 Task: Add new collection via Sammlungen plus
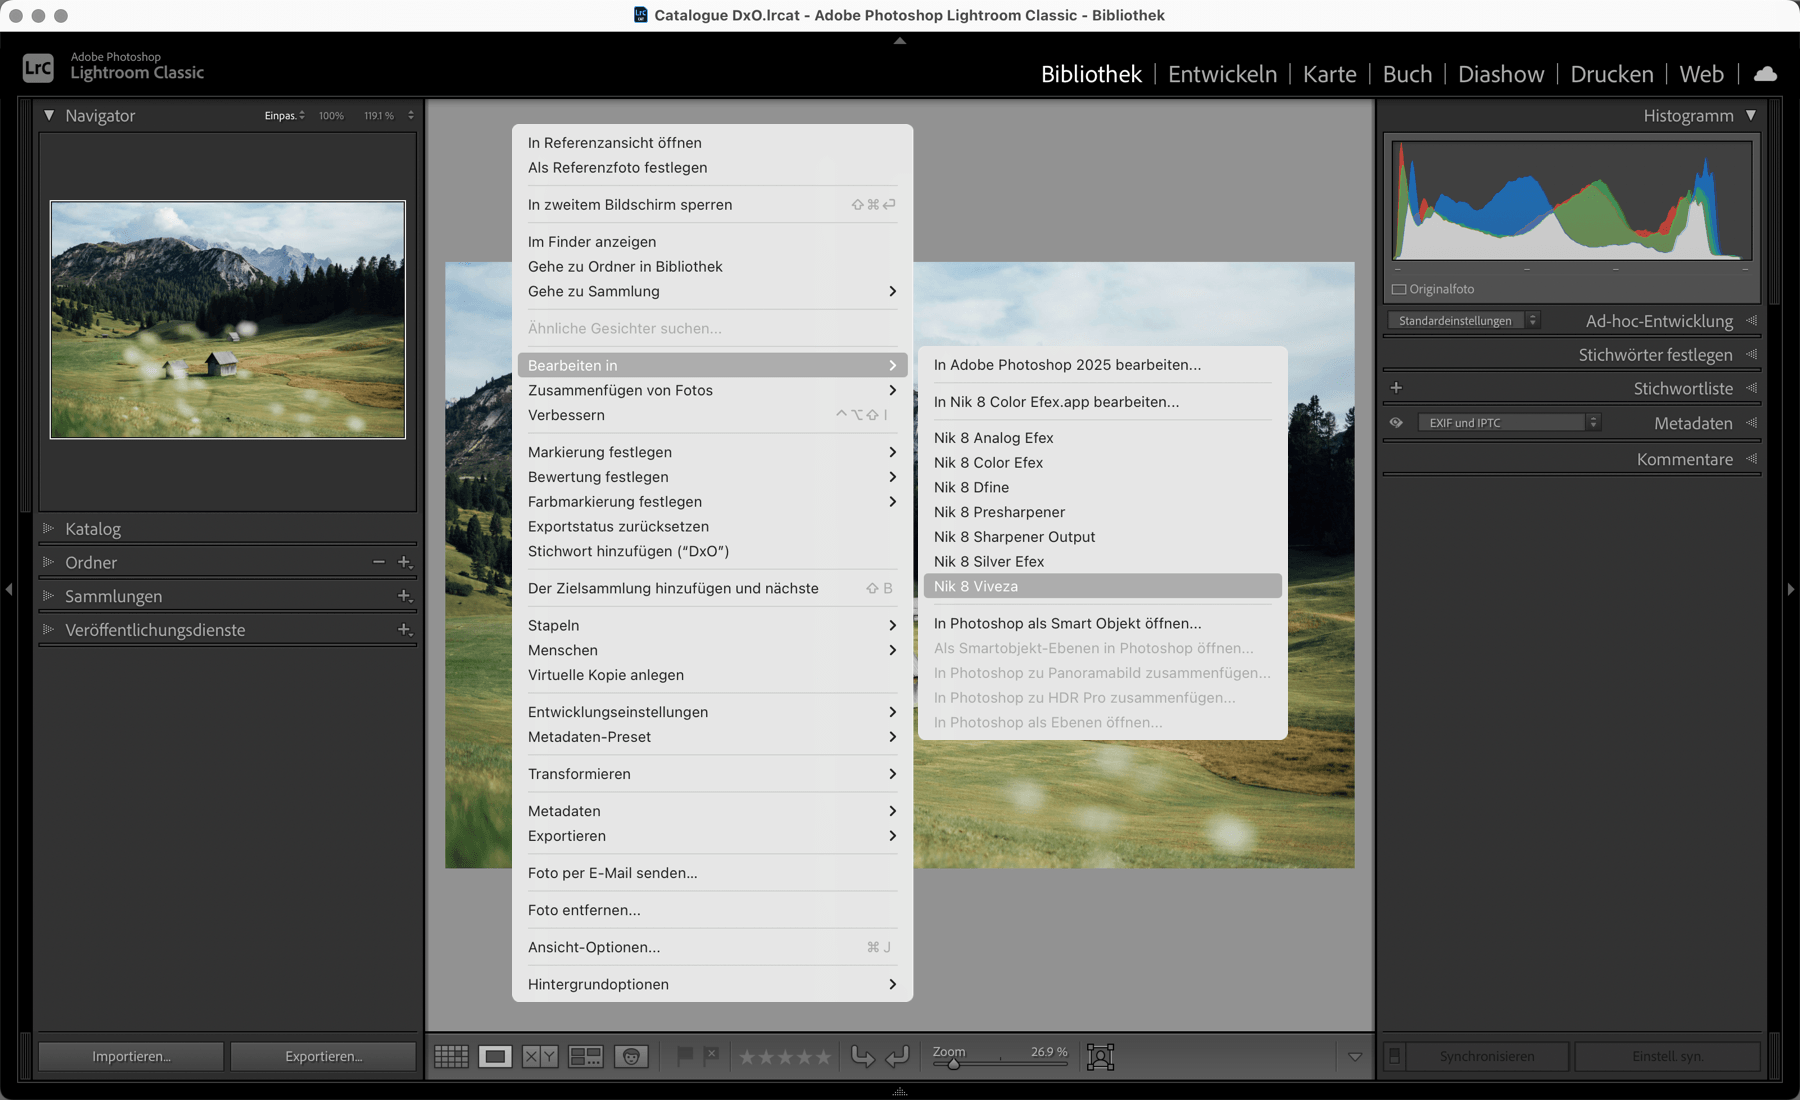coord(405,596)
